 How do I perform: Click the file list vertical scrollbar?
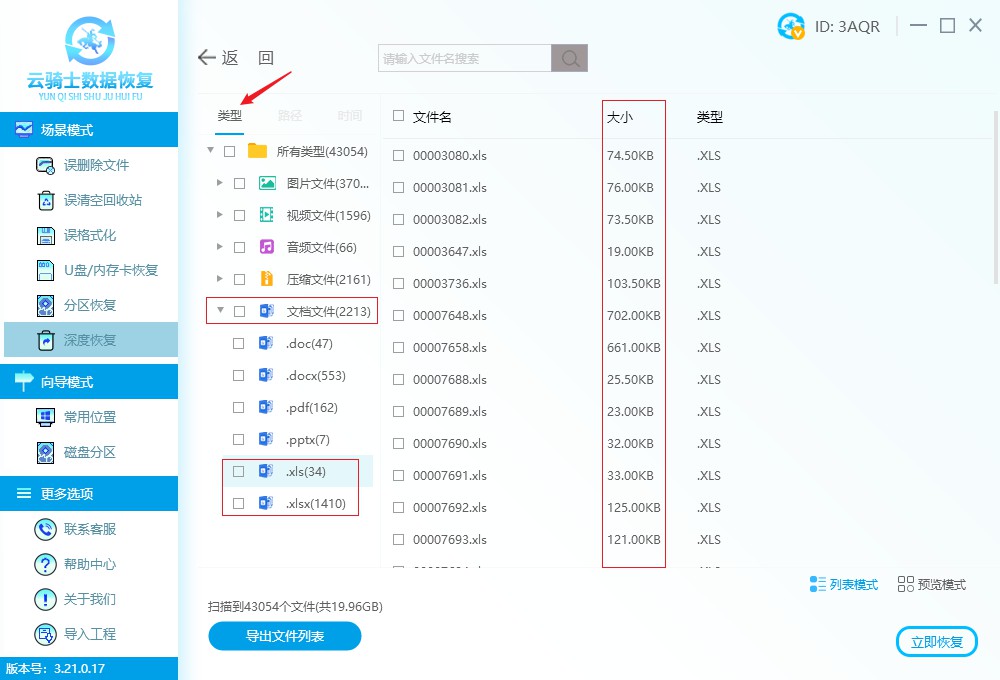tap(996, 198)
